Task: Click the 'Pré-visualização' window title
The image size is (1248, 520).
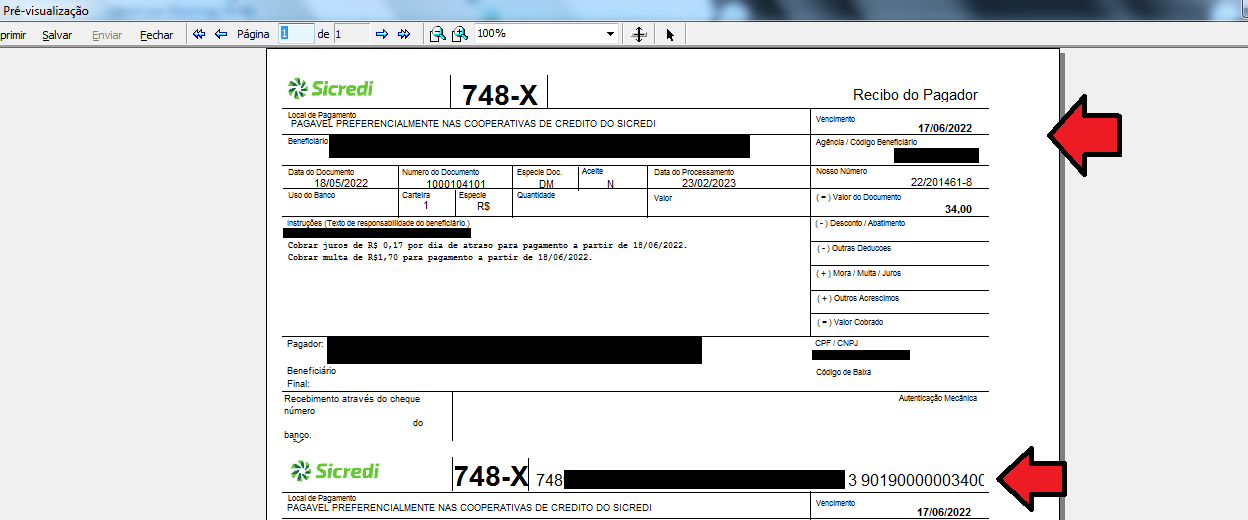Action: (x=47, y=11)
